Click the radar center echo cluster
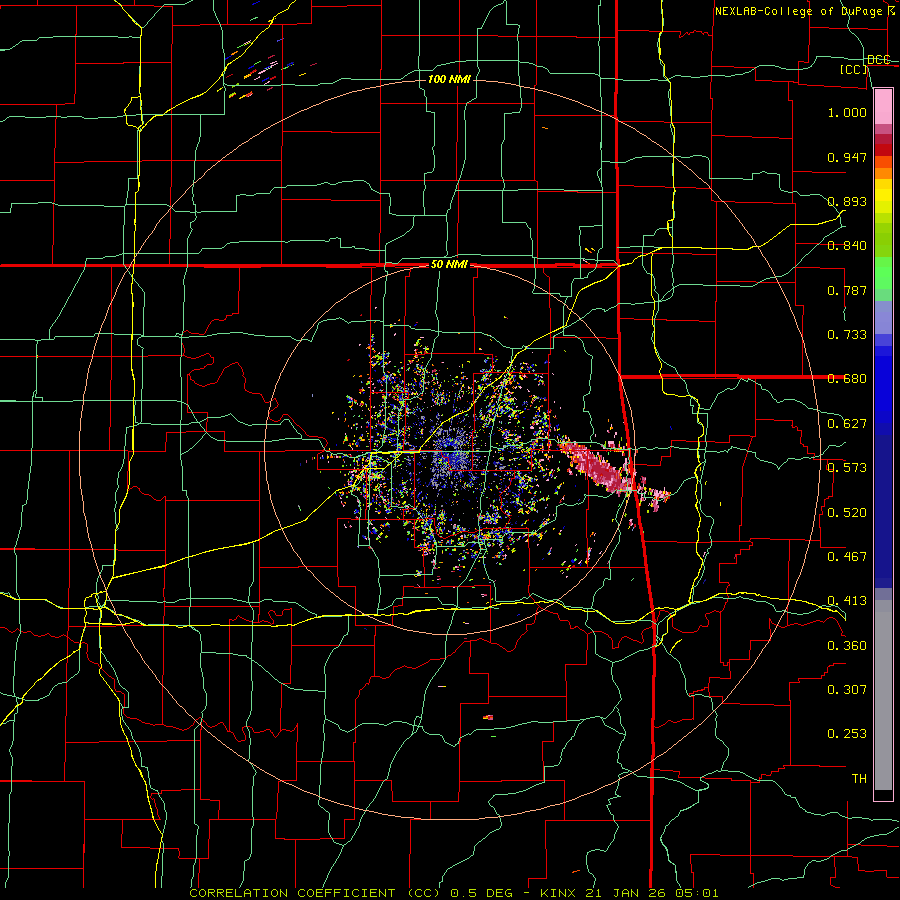 (x=451, y=453)
